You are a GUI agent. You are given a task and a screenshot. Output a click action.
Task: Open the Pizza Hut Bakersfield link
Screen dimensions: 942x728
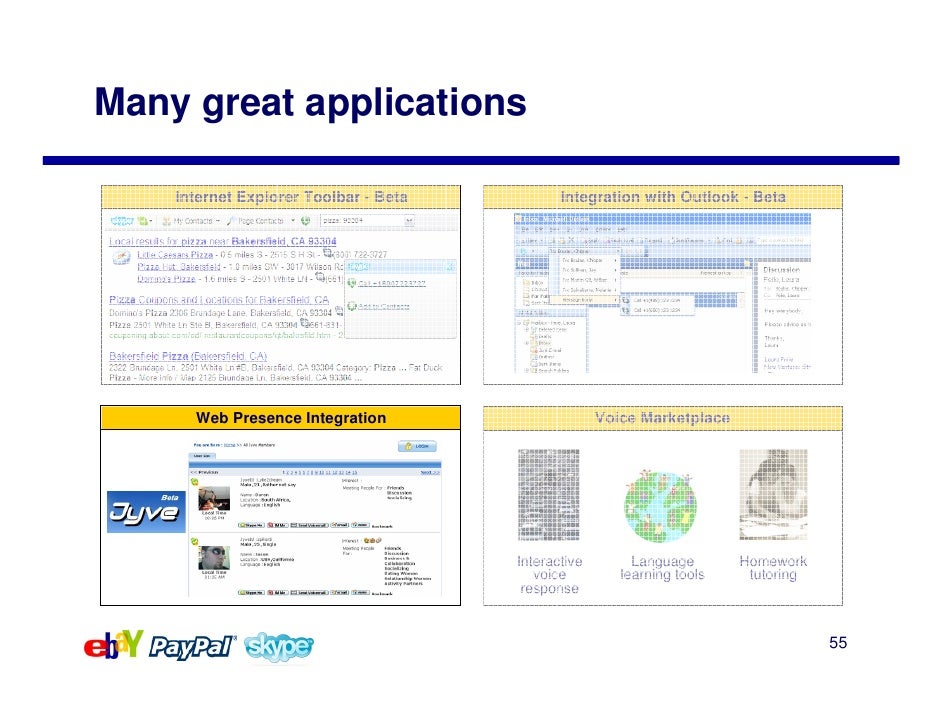click(178, 267)
